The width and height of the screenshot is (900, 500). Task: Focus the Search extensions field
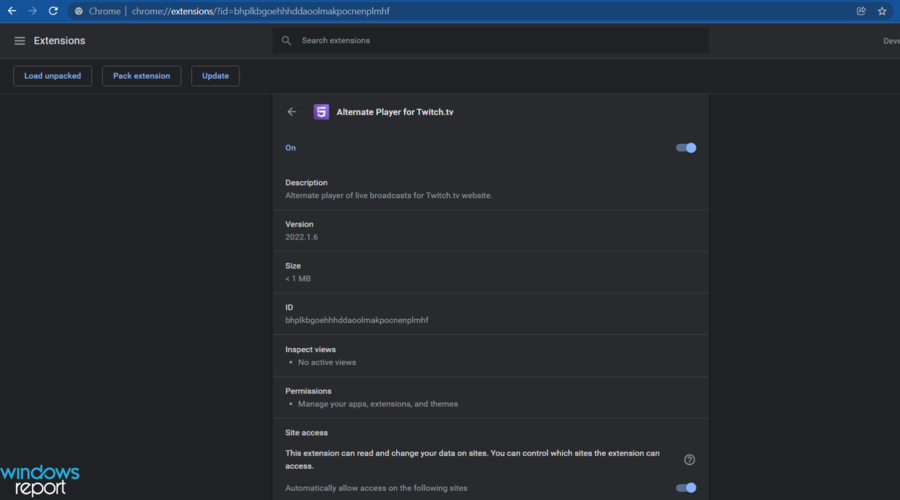[x=490, y=41]
